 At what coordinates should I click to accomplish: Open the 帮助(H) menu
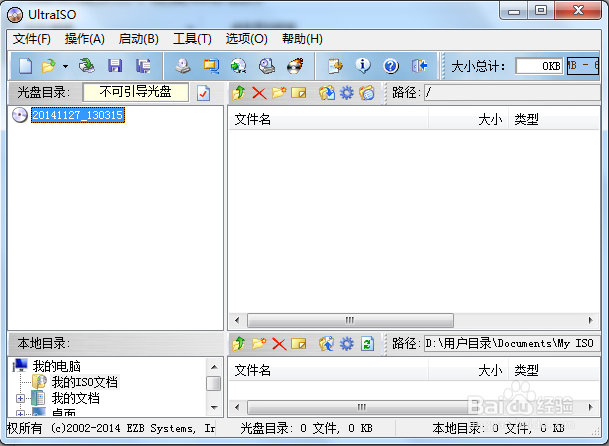(302, 39)
